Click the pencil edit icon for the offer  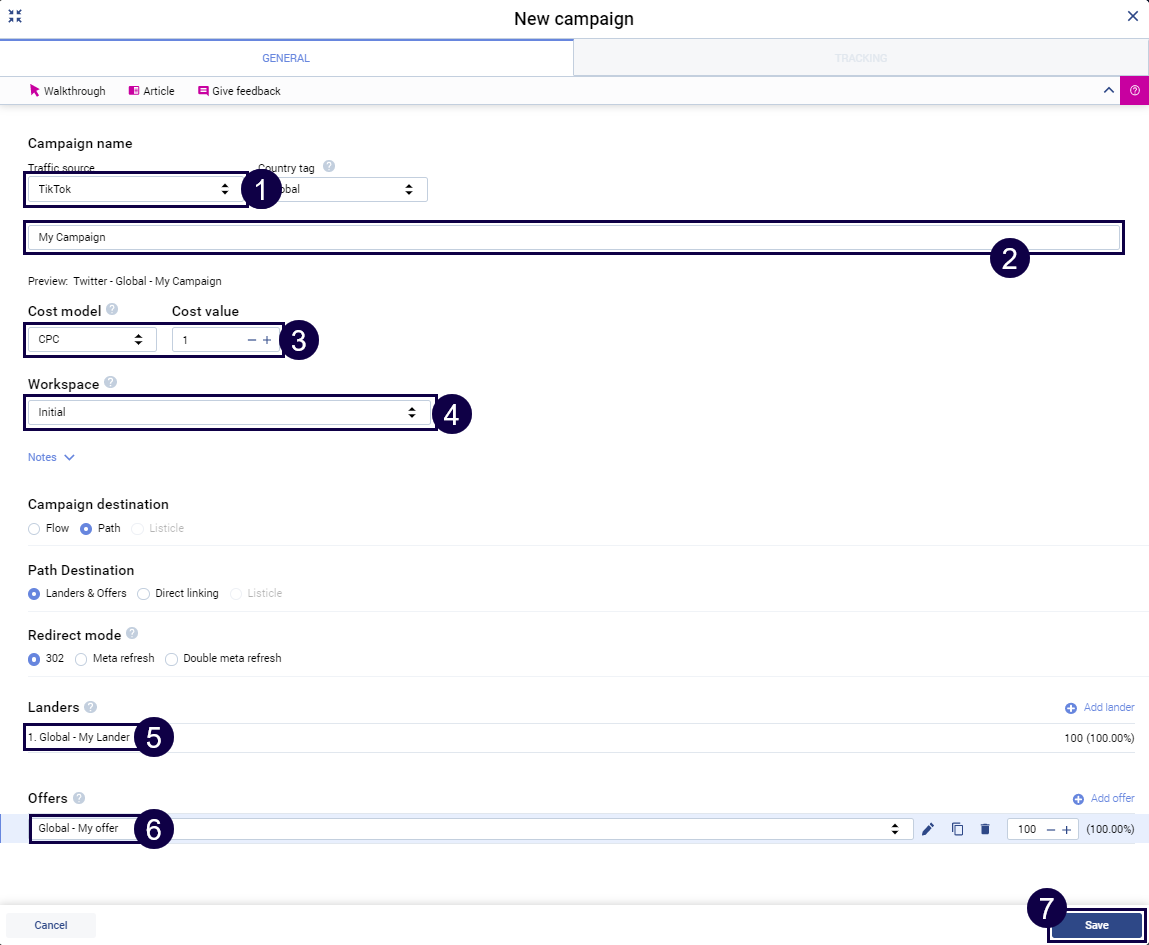coord(928,829)
